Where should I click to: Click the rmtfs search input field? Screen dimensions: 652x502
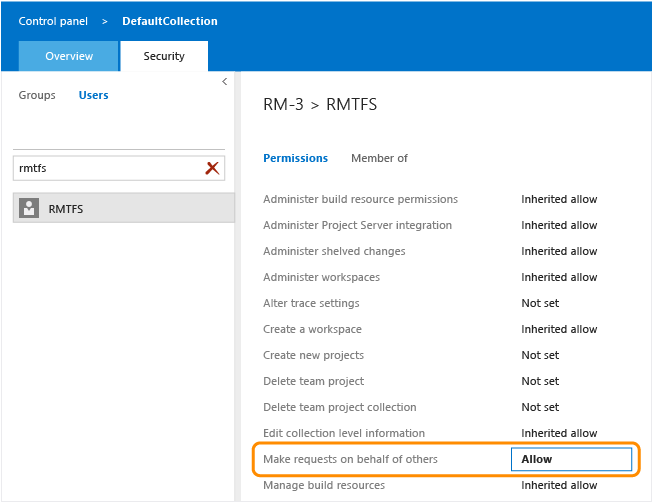click(105, 168)
